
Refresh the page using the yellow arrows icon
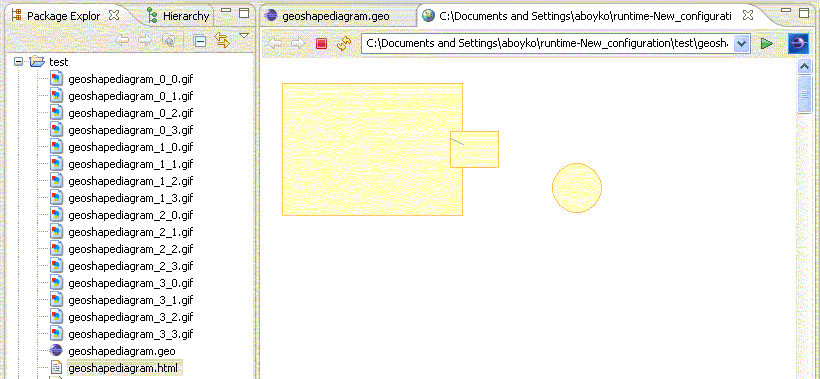[x=343, y=43]
